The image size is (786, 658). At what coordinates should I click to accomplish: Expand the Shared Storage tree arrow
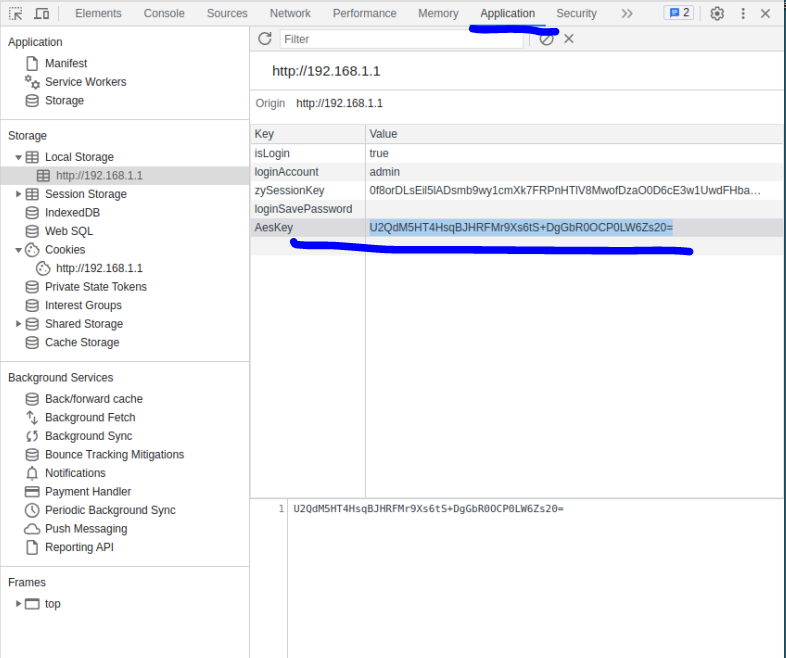pyautogui.click(x=18, y=324)
